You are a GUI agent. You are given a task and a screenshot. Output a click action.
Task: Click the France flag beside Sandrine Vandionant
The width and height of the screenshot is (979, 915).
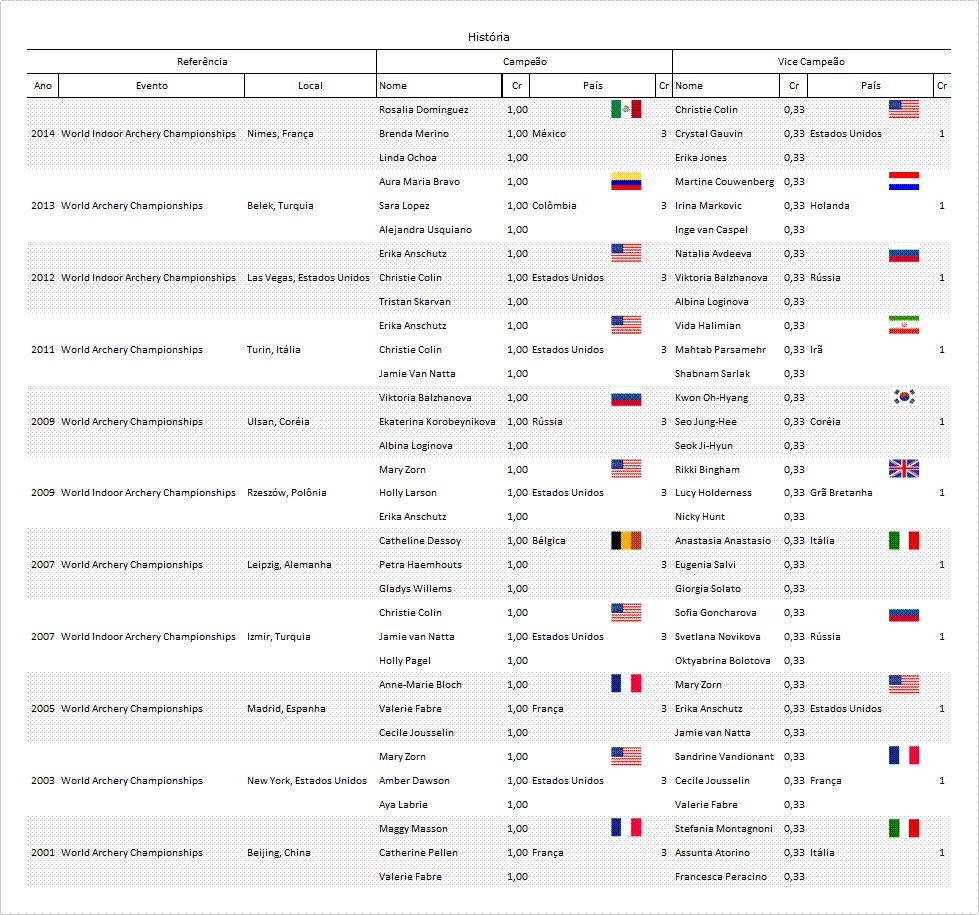click(904, 755)
